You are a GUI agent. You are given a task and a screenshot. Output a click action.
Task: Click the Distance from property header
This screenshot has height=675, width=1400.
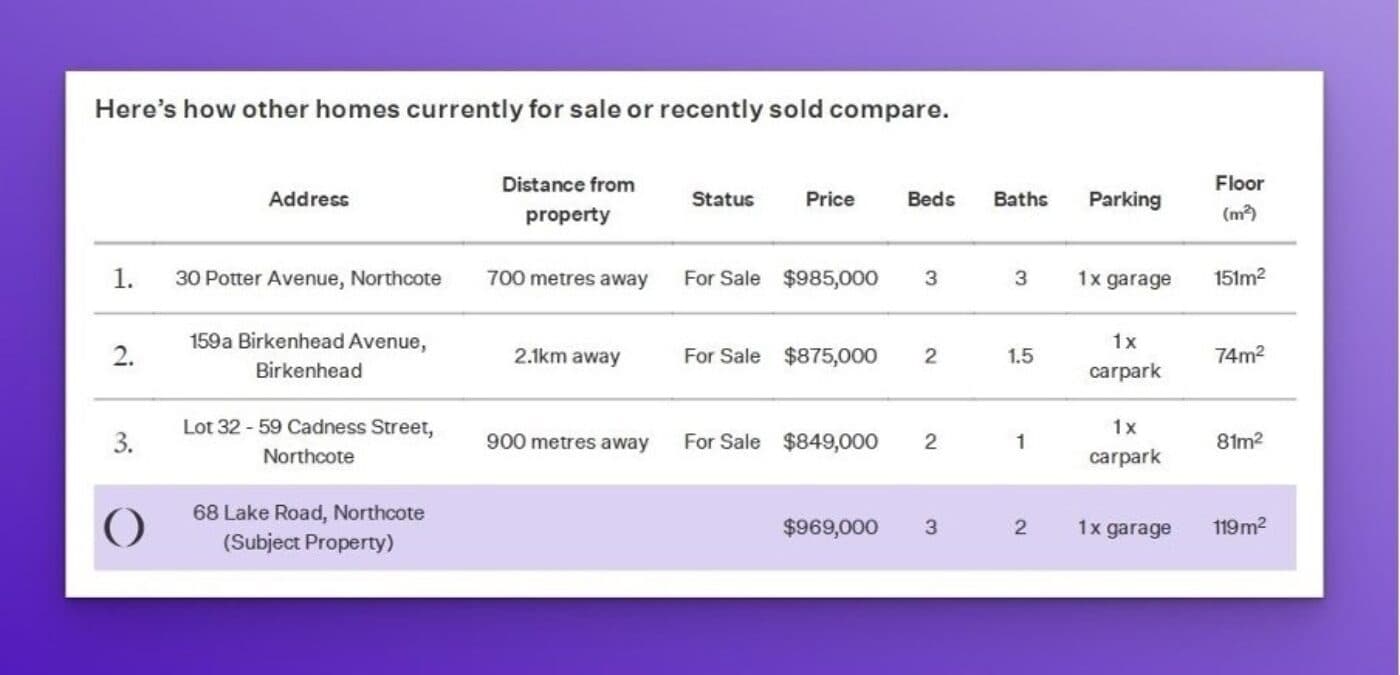[567, 199]
